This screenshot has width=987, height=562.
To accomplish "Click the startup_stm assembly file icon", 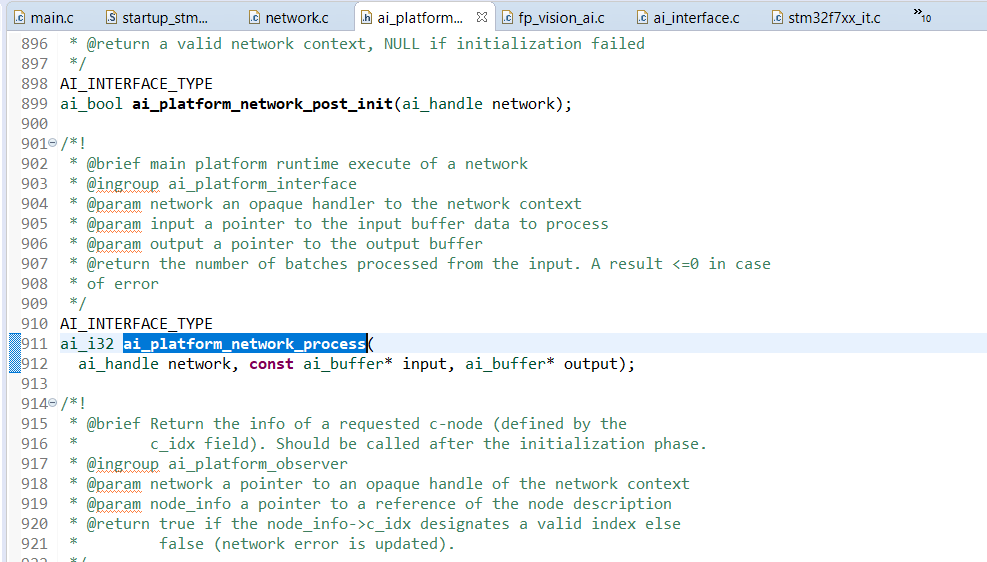I will pyautogui.click(x=111, y=18).
